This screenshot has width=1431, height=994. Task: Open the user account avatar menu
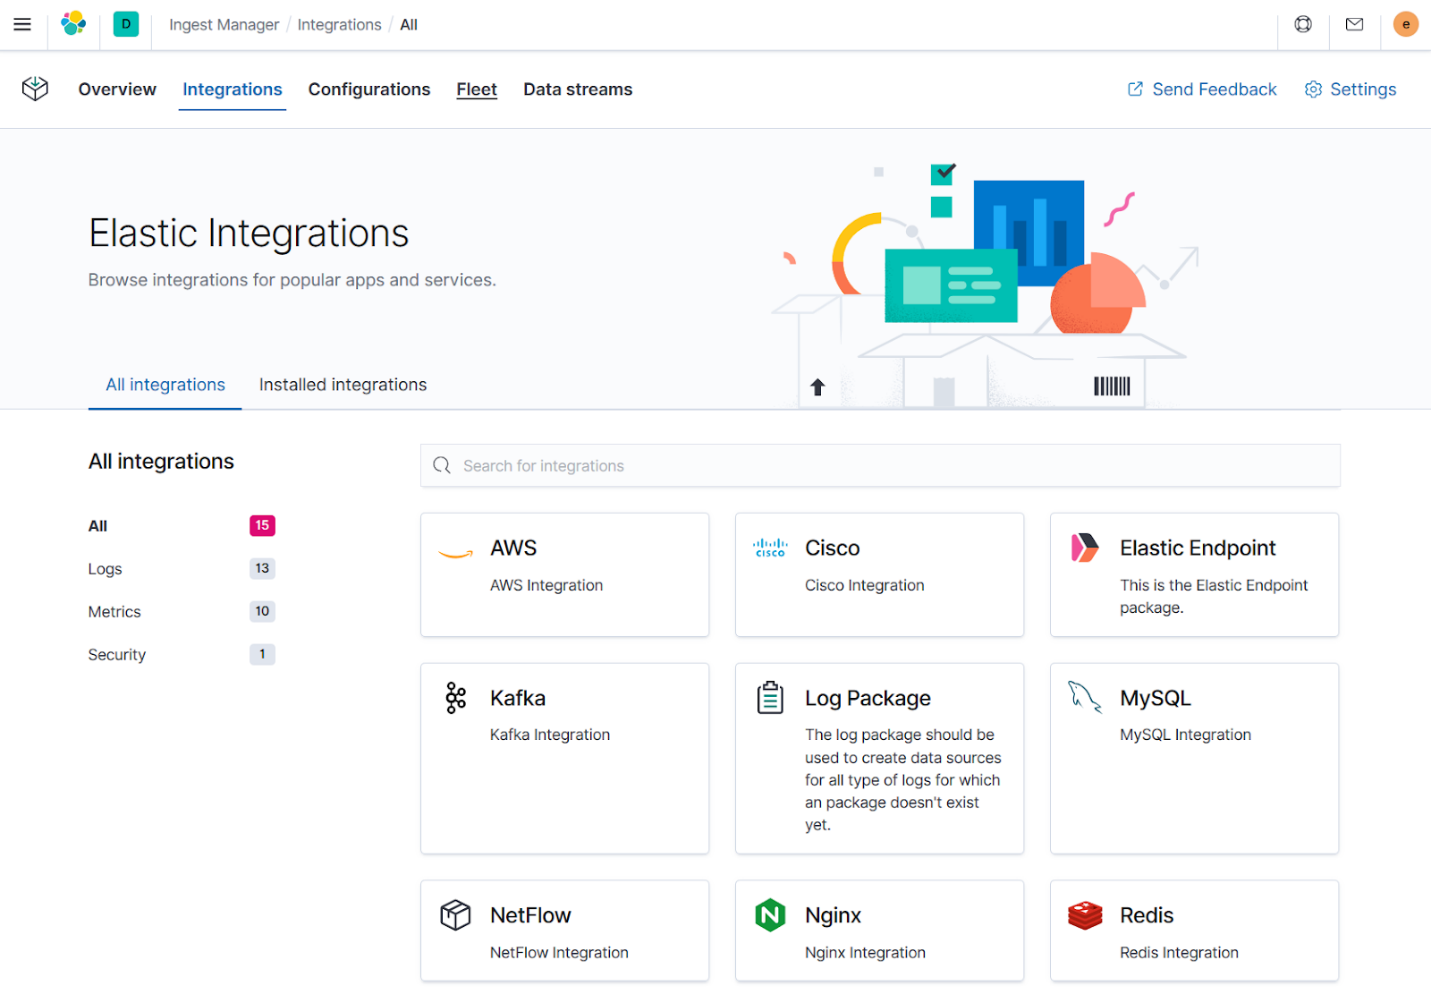click(1405, 24)
